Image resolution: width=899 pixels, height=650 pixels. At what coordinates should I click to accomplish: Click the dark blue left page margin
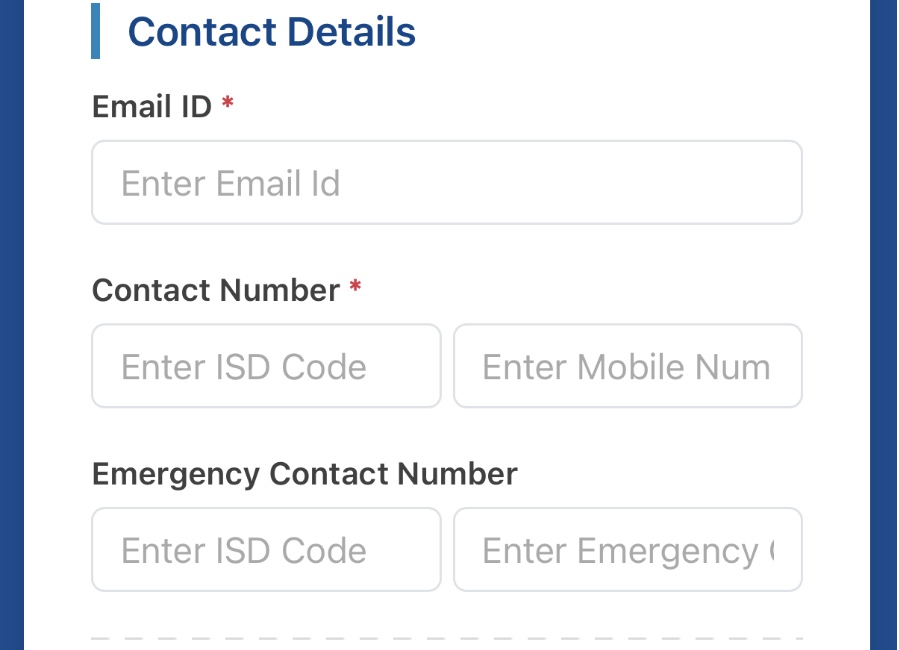click(x=11, y=325)
